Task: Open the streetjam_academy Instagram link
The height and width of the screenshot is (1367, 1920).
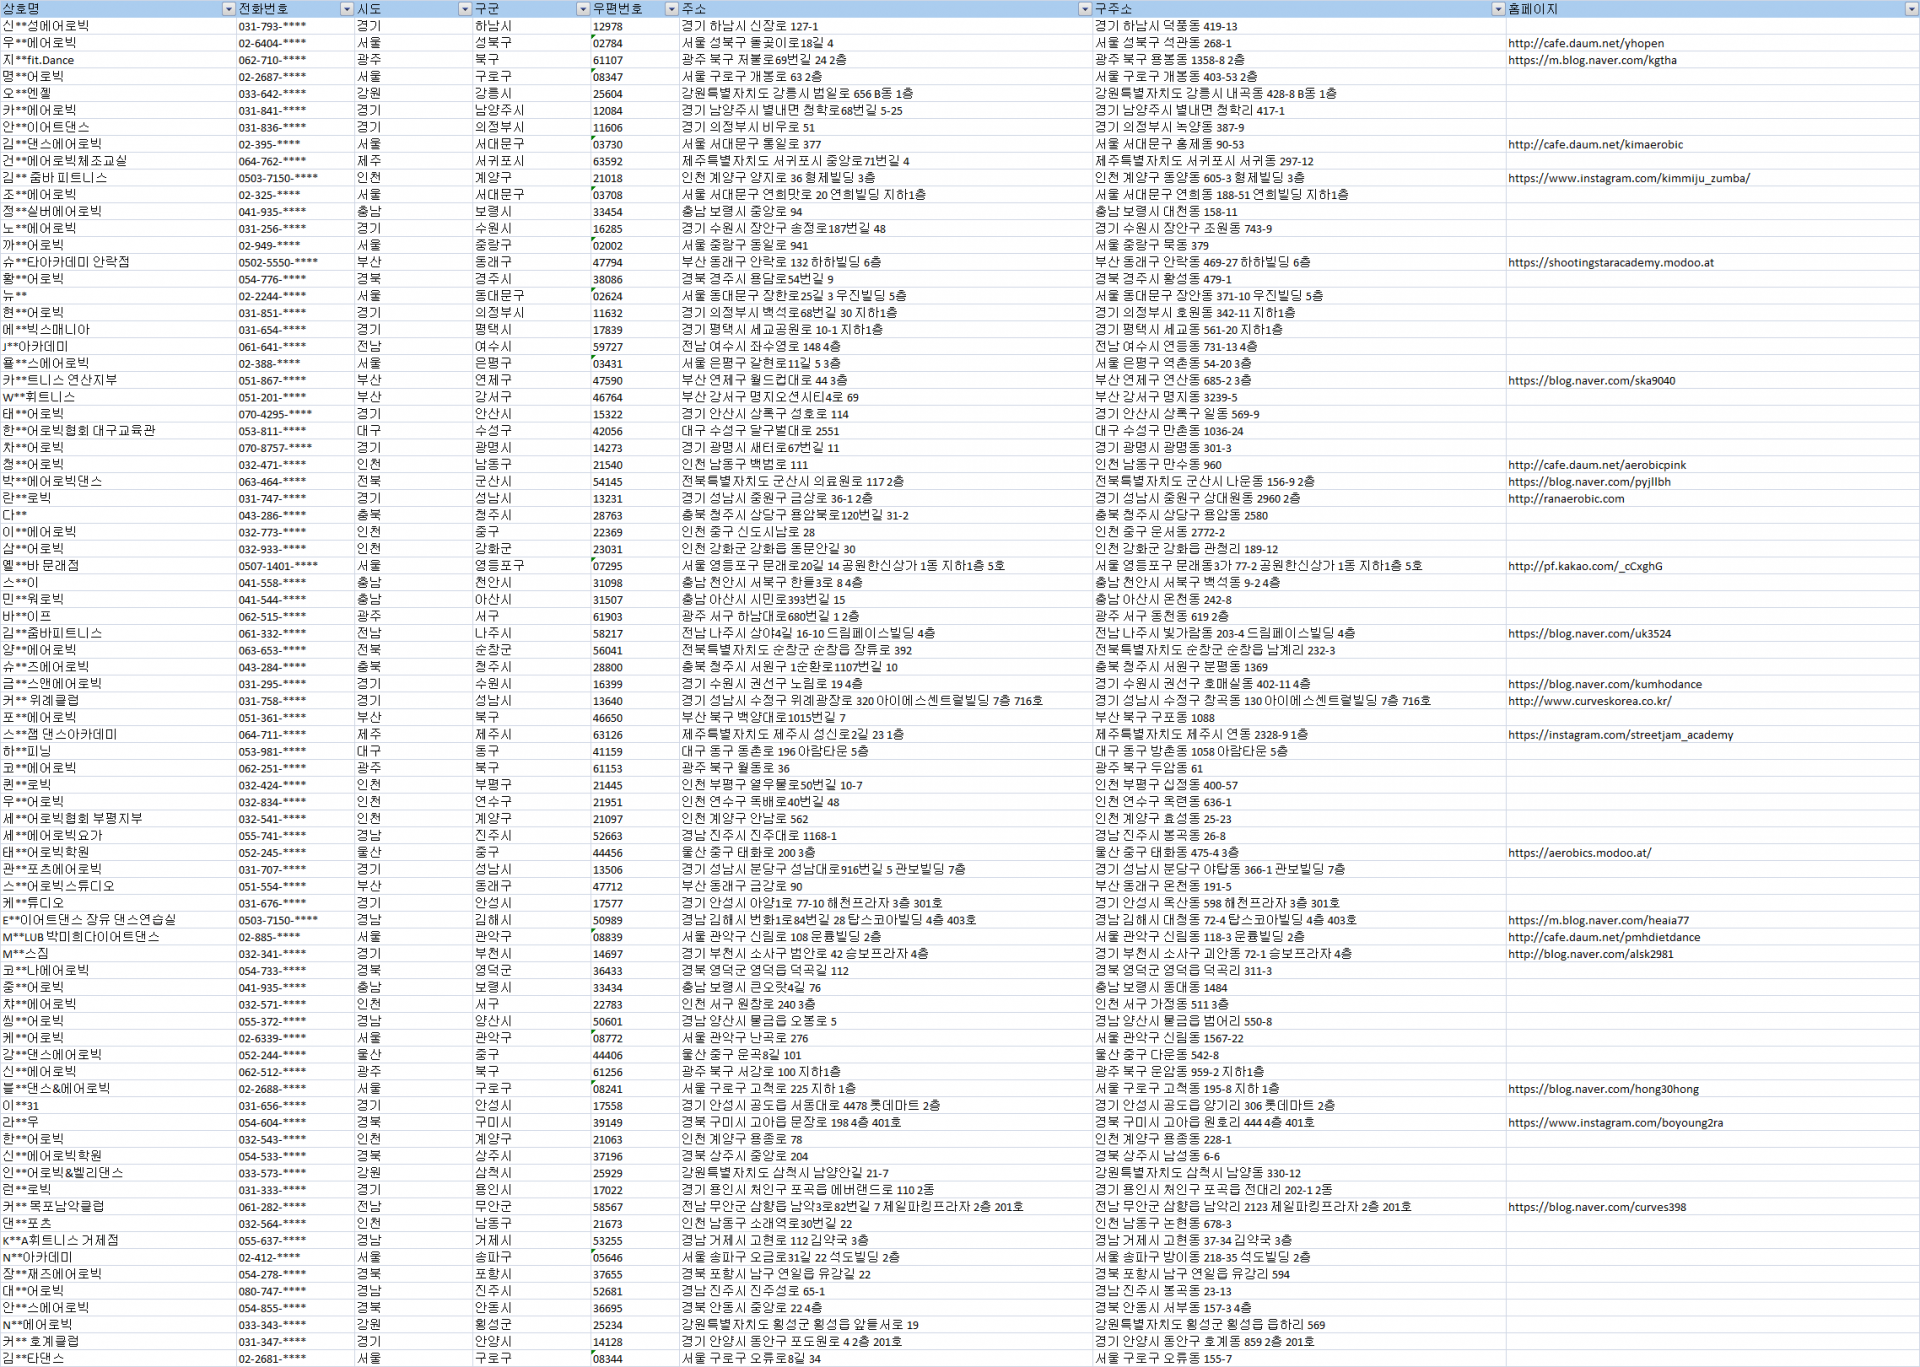Action: (x=1620, y=735)
